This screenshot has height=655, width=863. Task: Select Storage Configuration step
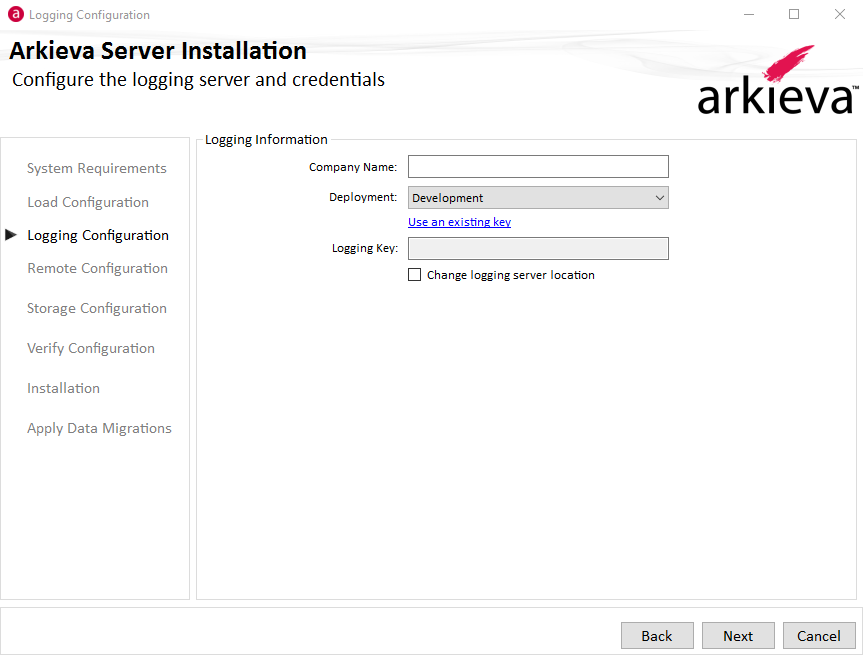point(96,309)
